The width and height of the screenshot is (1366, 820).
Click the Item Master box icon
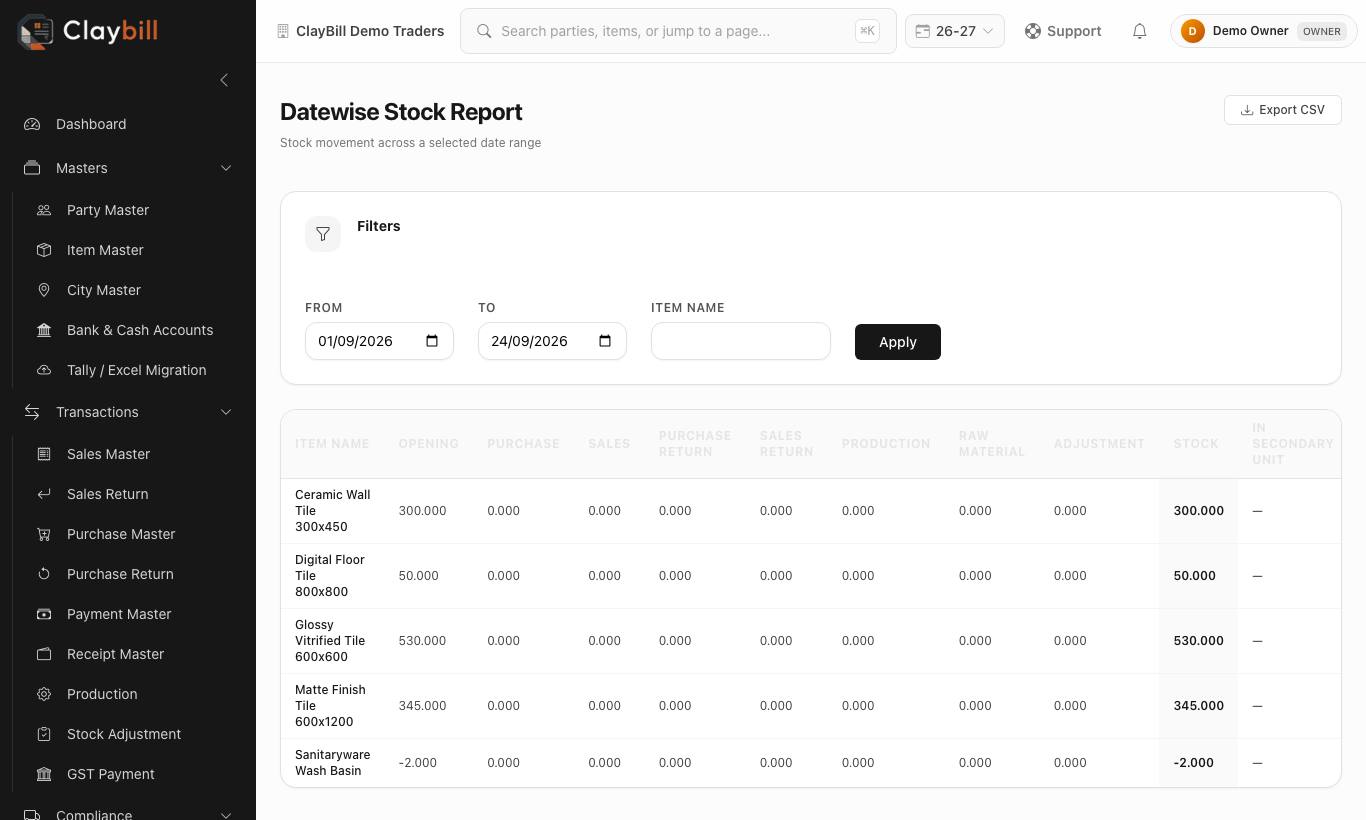tap(44, 250)
